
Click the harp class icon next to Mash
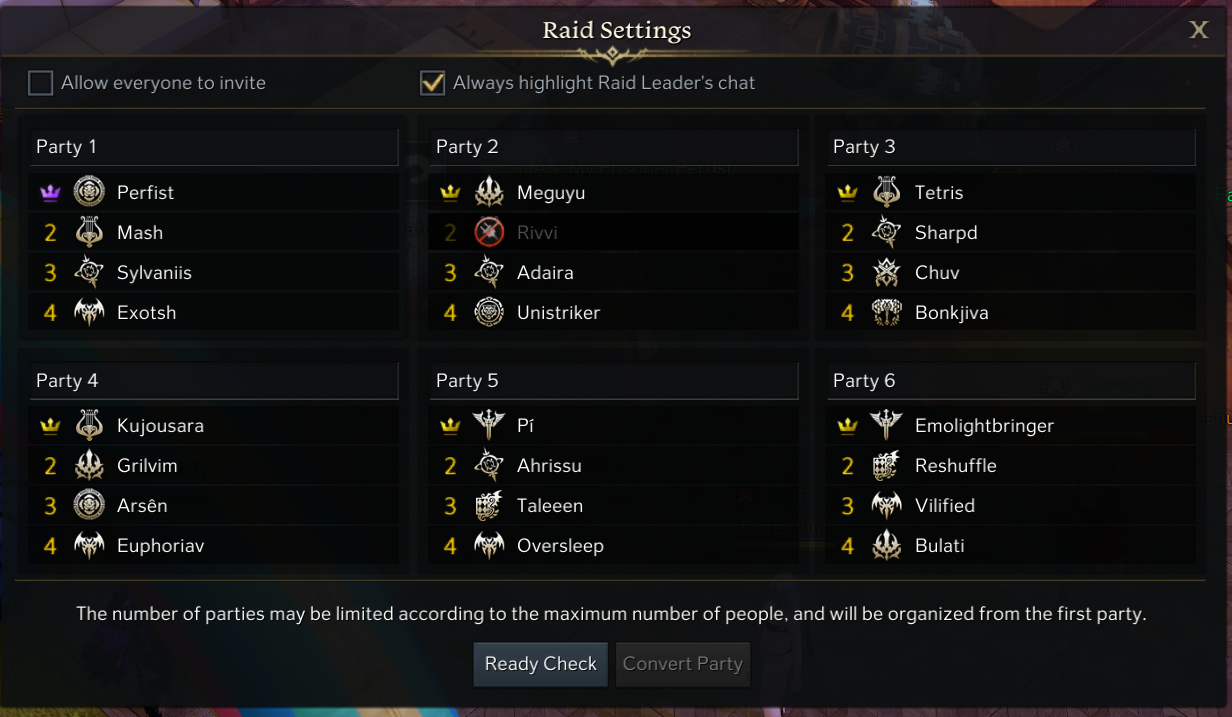(89, 232)
